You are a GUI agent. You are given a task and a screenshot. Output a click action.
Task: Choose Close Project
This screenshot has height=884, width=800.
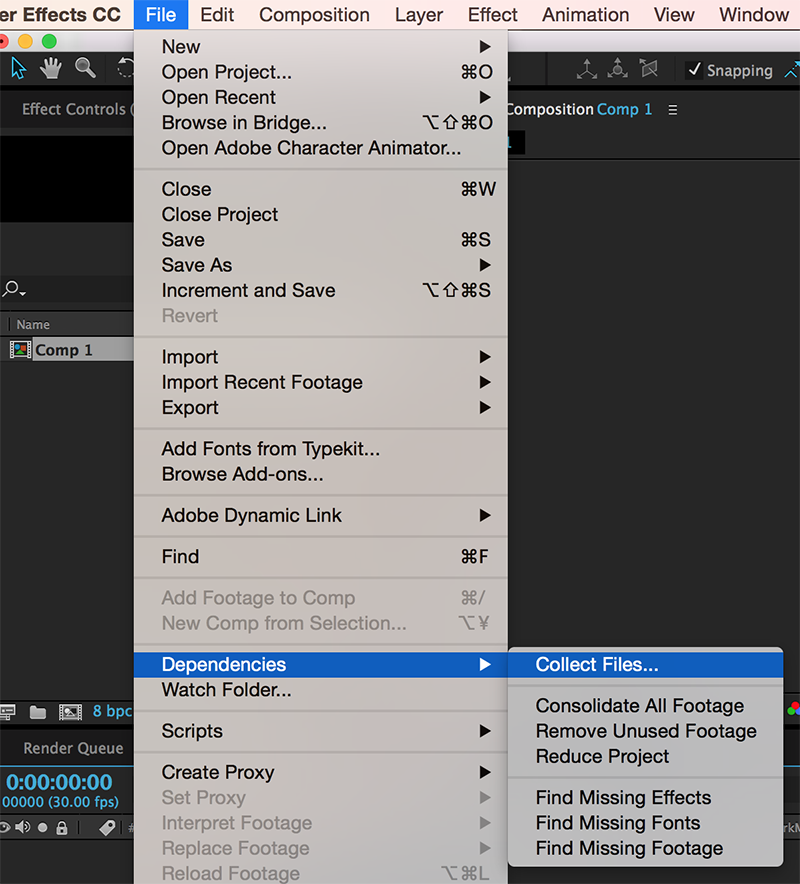click(321, 215)
